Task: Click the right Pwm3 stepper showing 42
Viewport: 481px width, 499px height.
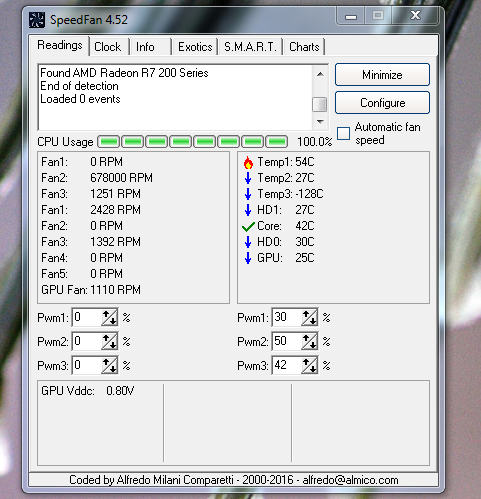Action: click(310, 365)
